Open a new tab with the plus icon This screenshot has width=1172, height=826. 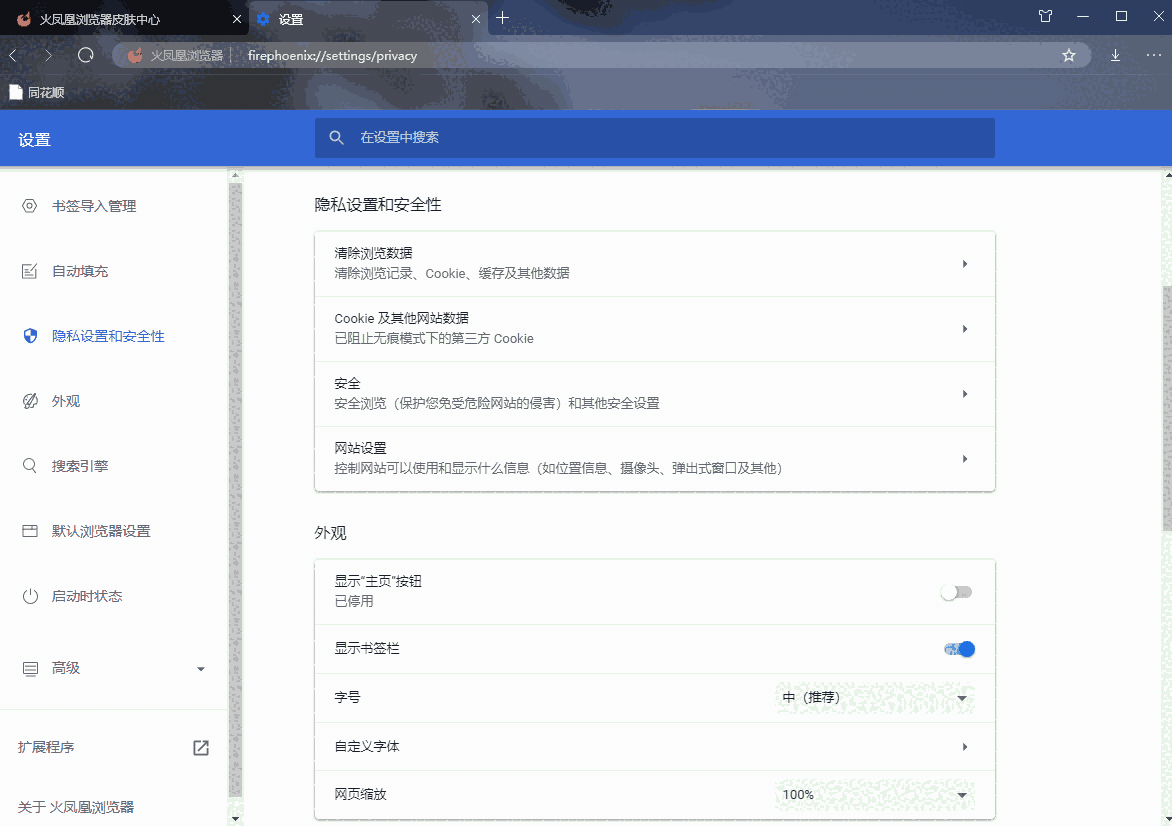(x=502, y=17)
